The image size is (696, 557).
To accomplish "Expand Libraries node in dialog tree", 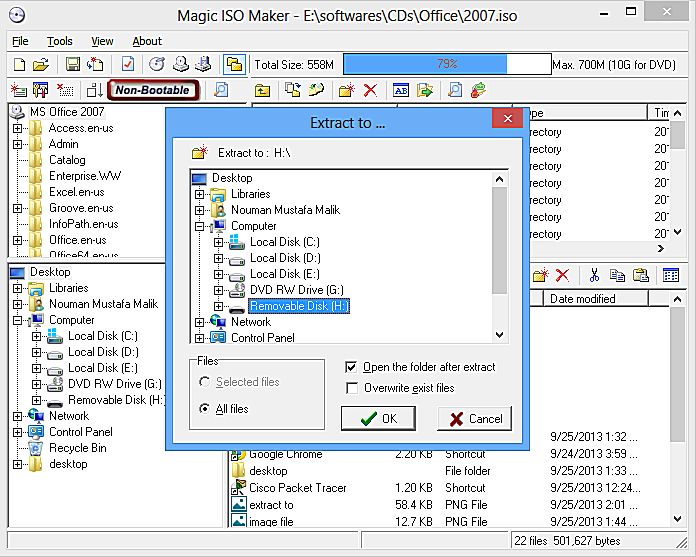I will (199, 194).
